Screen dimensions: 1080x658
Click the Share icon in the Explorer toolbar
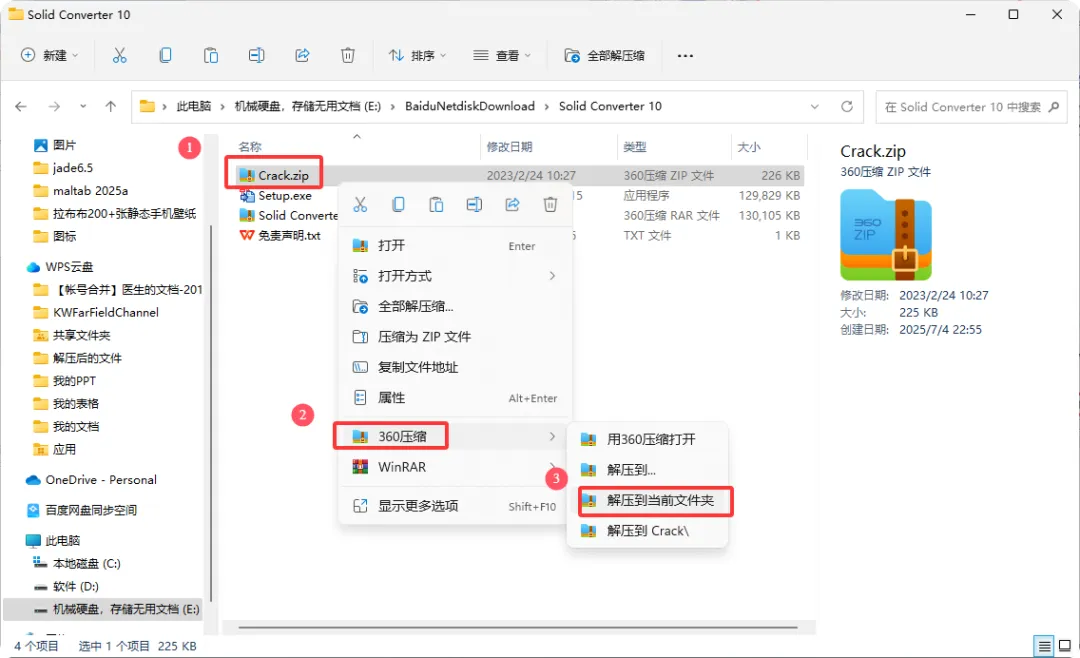click(302, 56)
